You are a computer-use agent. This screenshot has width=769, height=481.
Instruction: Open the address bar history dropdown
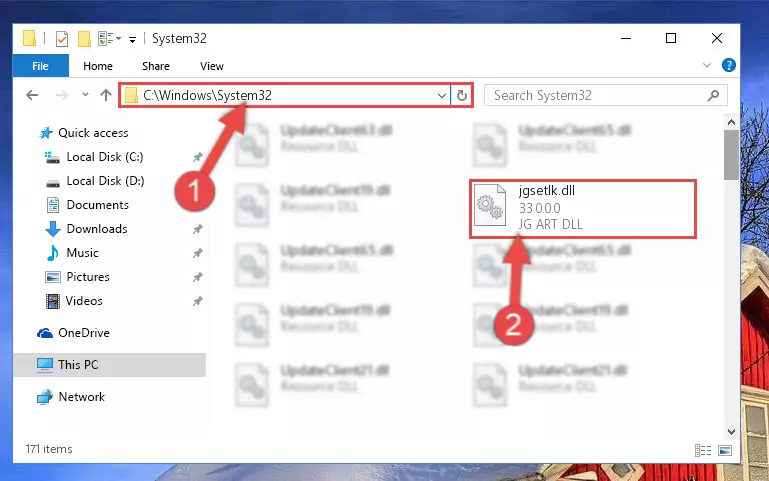pyautogui.click(x=441, y=96)
